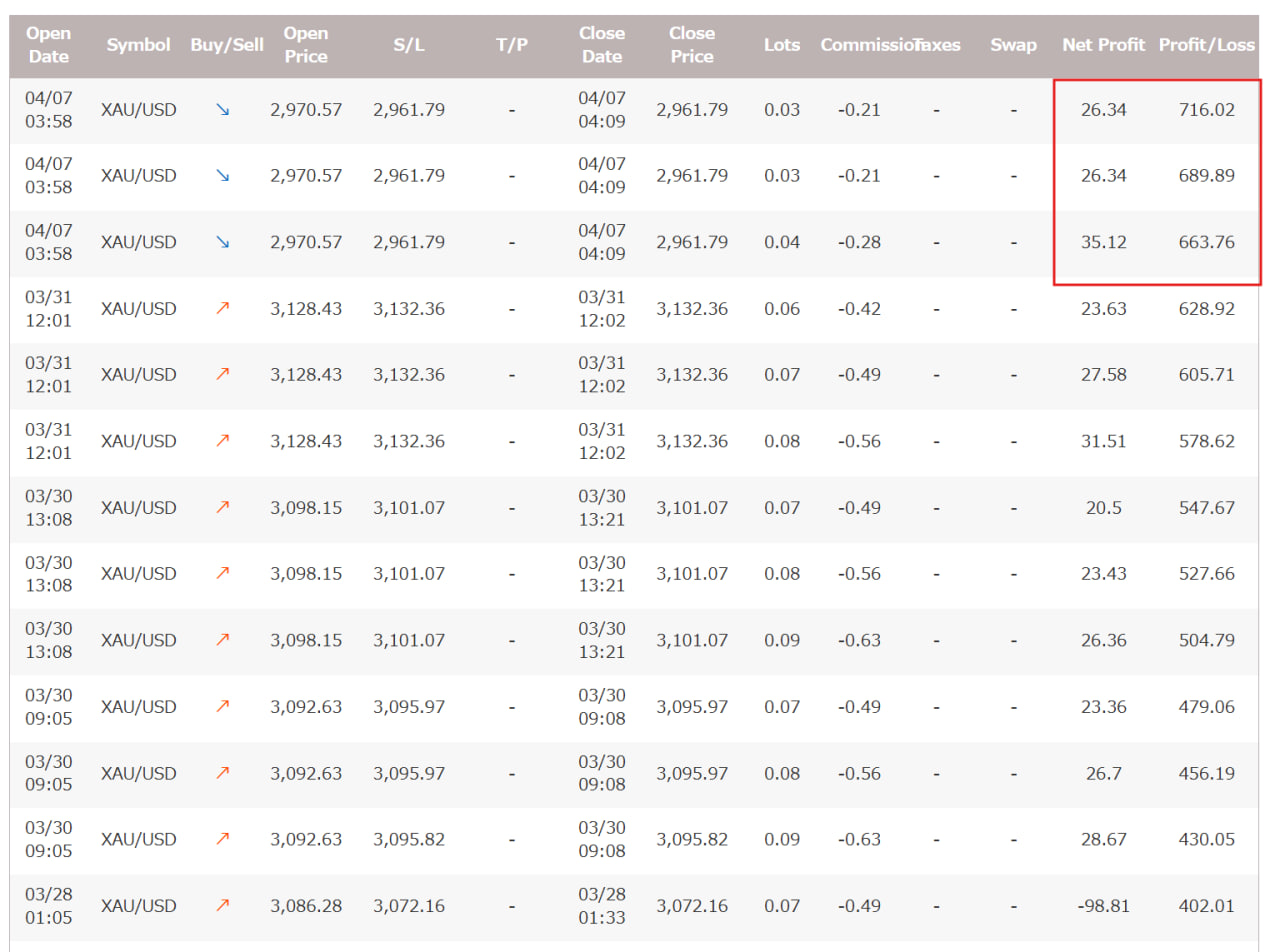
Task: Click the sell arrow in the 663.76 profit row
Action: point(223,242)
